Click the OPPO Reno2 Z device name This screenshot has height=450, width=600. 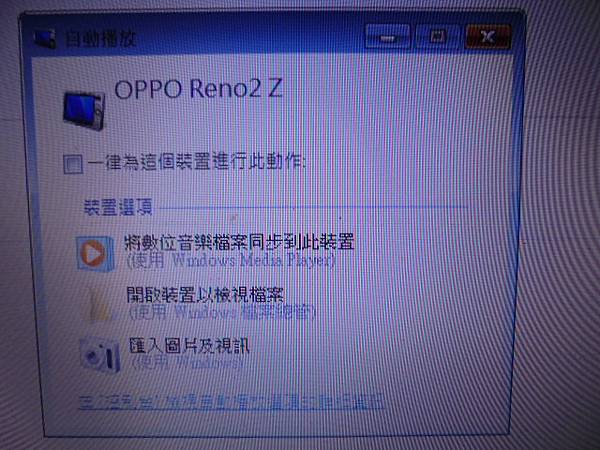198,89
